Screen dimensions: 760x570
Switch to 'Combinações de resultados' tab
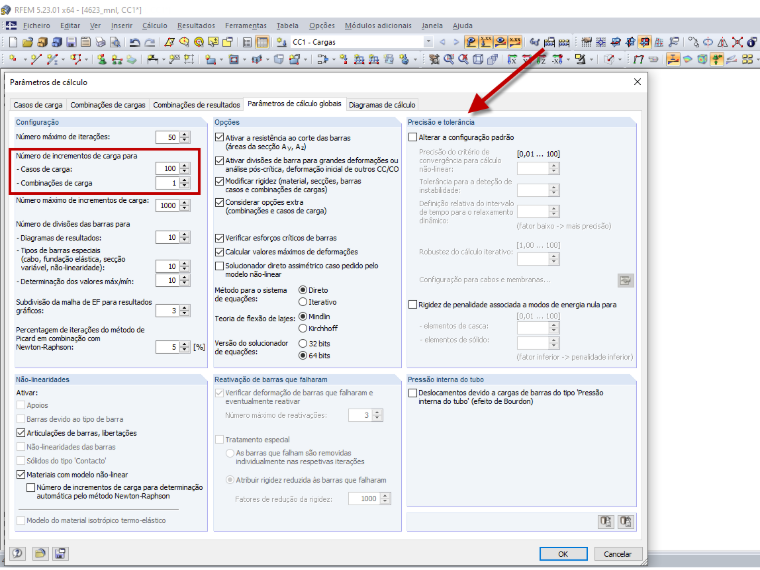(x=196, y=105)
